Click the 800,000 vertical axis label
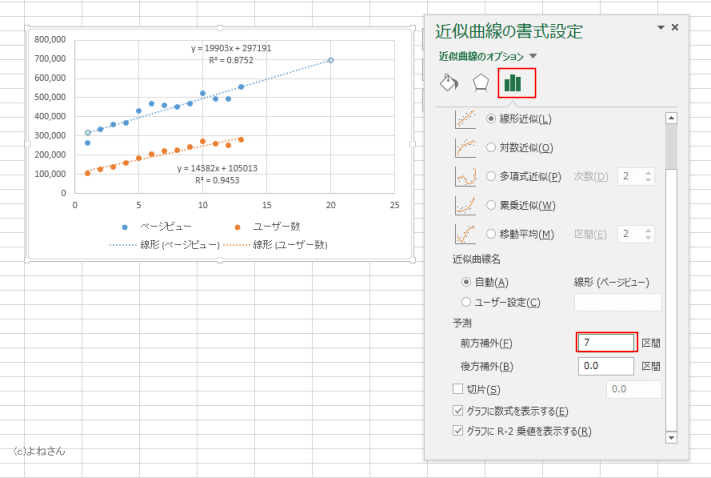This screenshot has width=711, height=478. point(50,39)
